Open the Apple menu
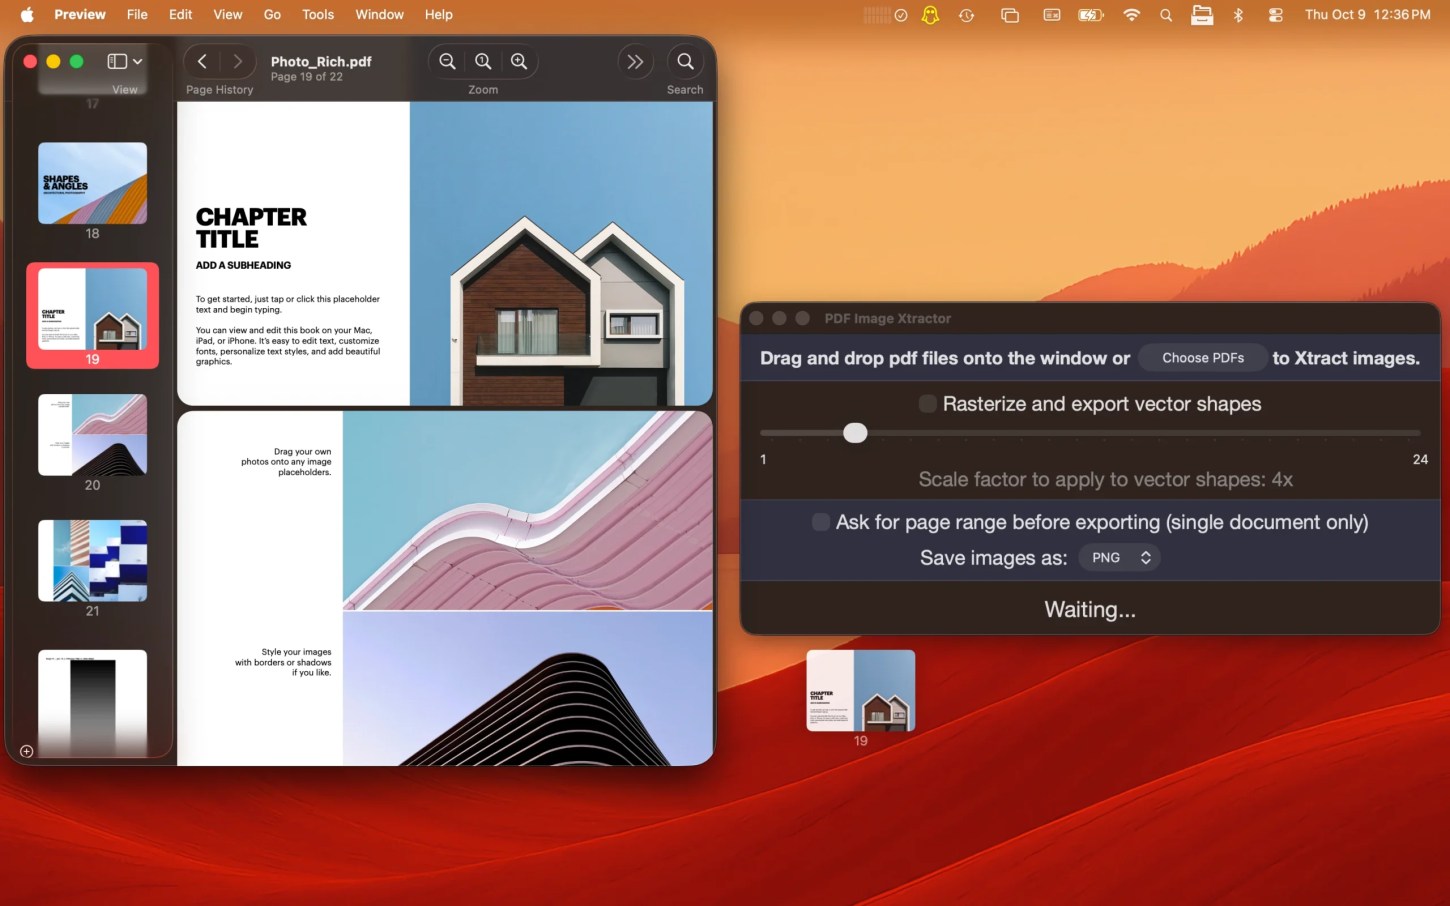 pos(27,14)
